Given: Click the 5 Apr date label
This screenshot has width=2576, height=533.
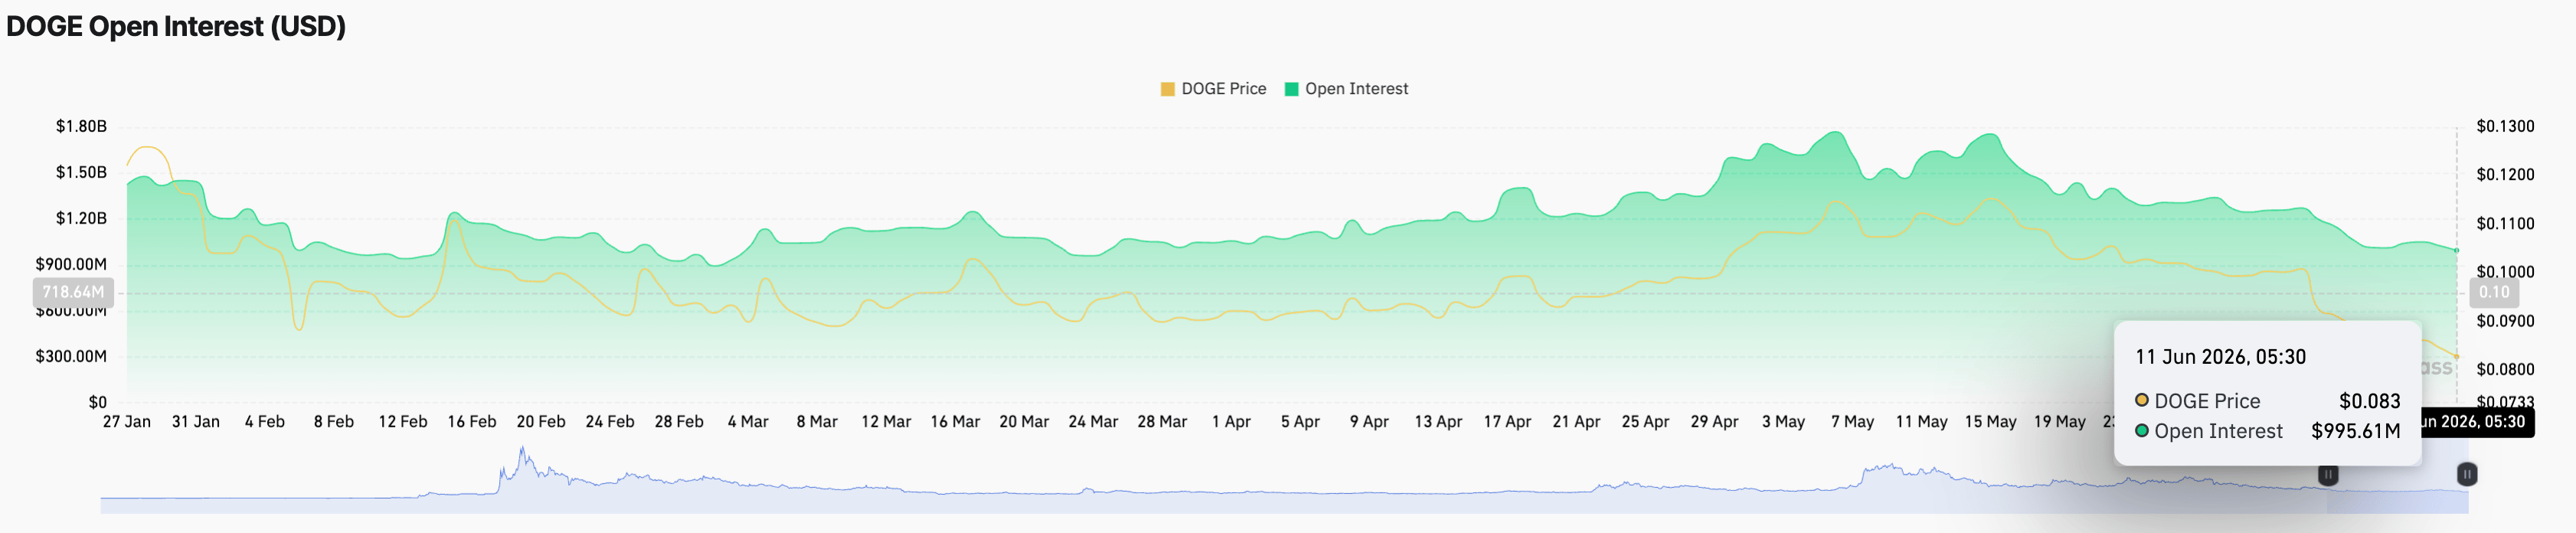Looking at the screenshot, I should point(1300,422).
